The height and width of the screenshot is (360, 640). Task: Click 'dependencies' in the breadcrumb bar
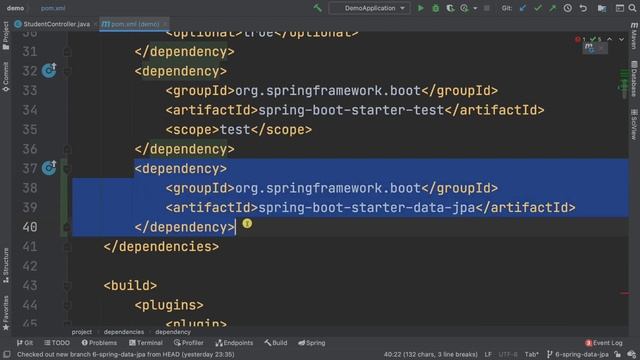point(124,332)
